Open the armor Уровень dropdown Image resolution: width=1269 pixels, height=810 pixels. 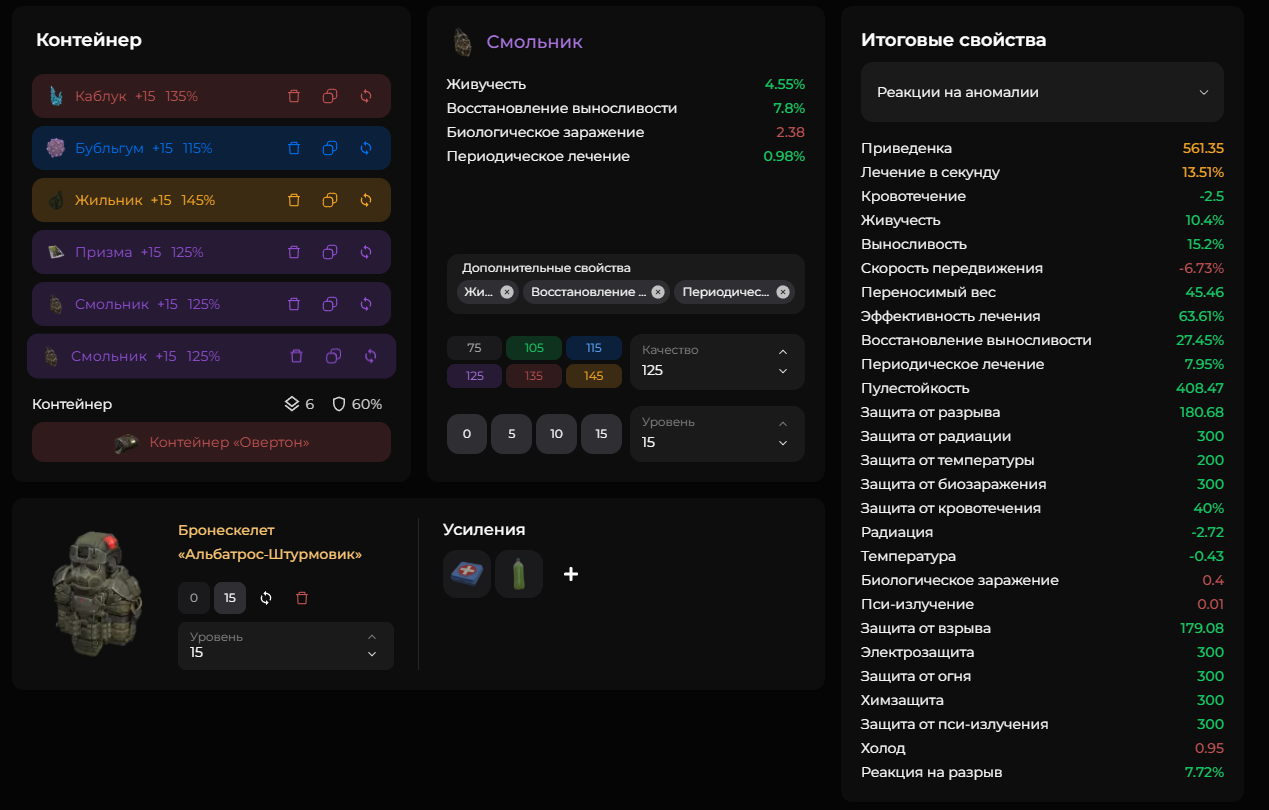tap(286, 646)
